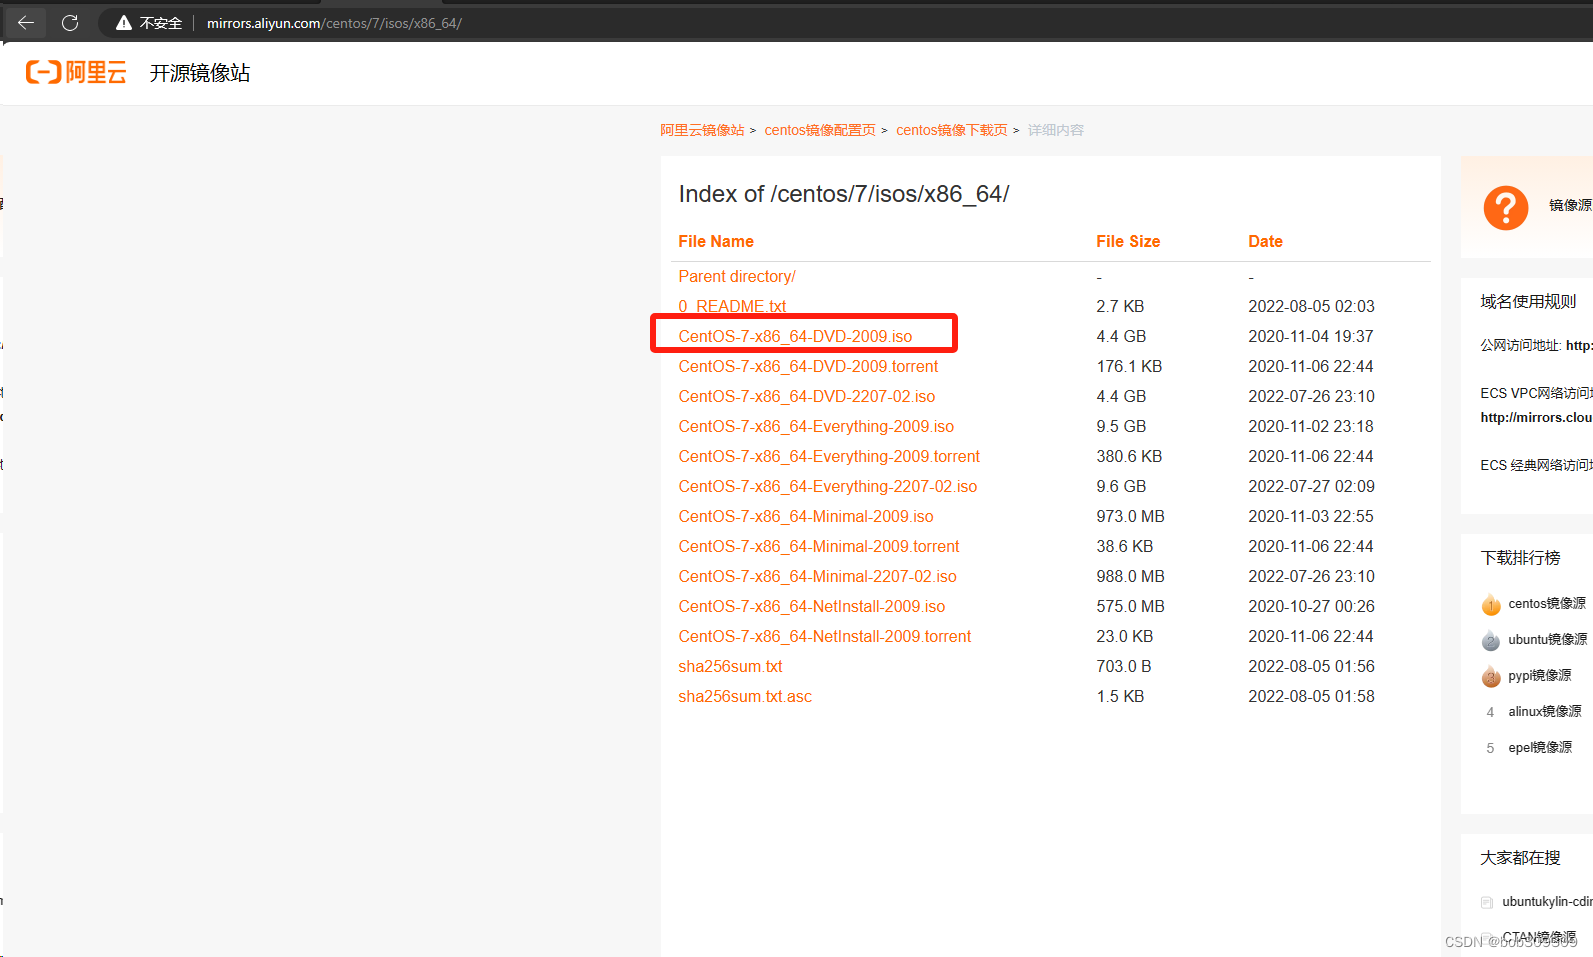Click the not-secure warning triangle icon
Image resolution: width=1593 pixels, height=957 pixels.
124,23
